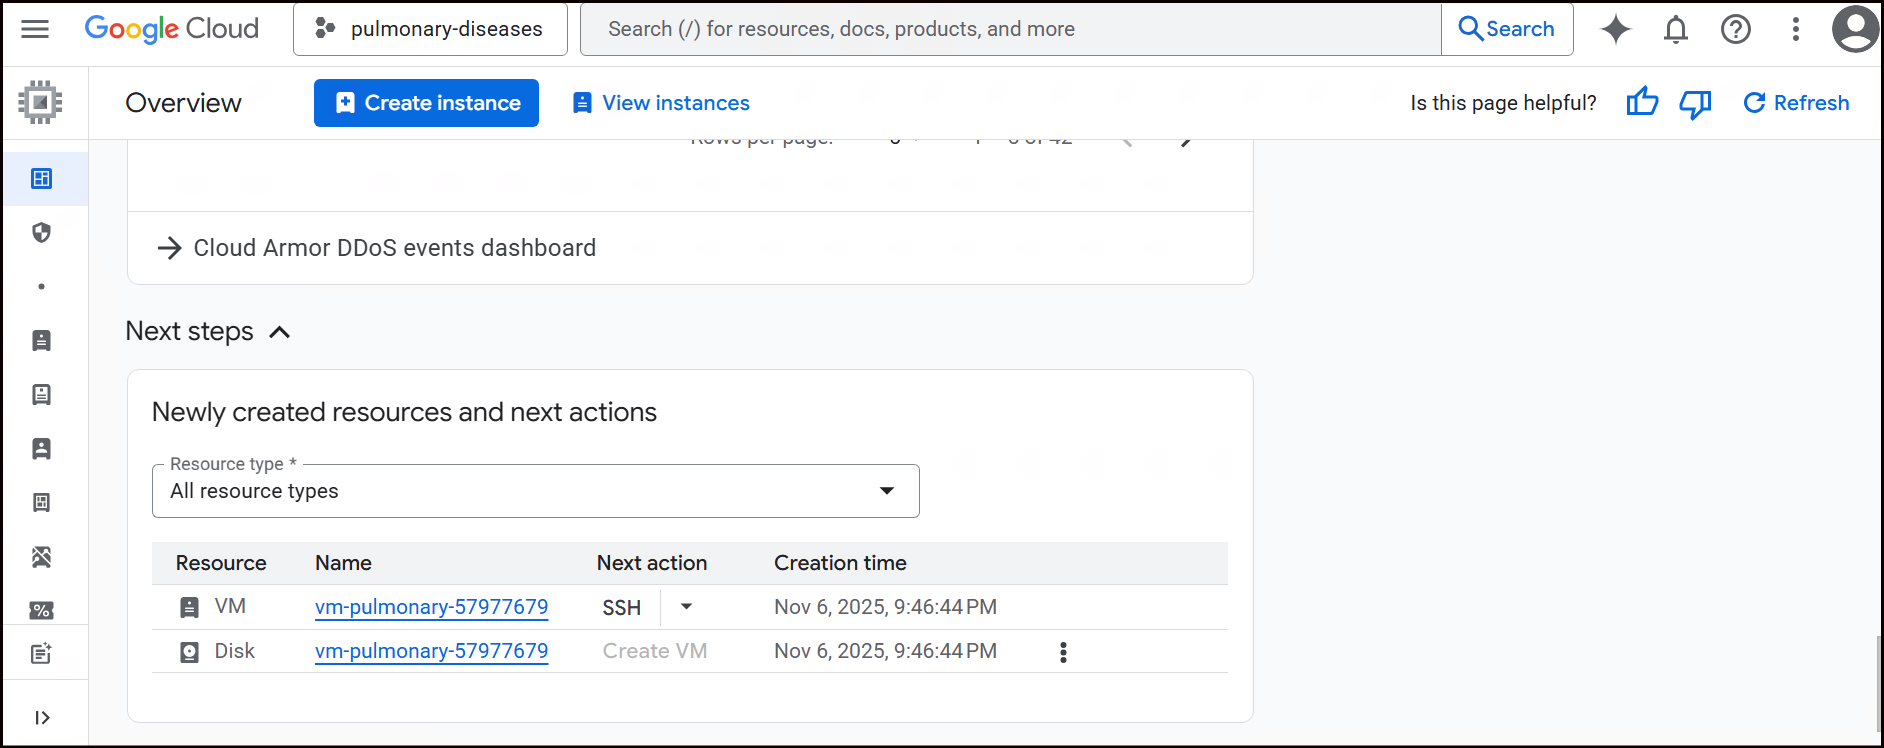Open the three-dot settings menu in header

[1796, 29]
